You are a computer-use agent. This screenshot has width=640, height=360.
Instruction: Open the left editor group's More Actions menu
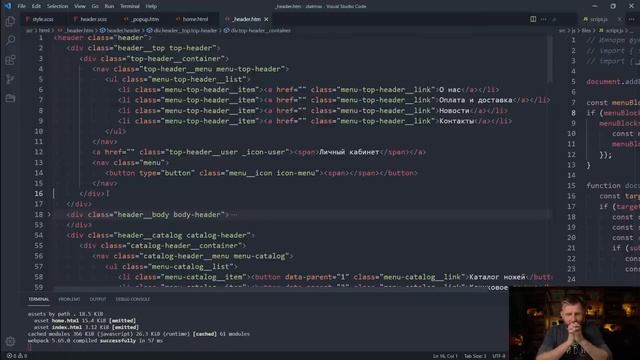tap(543, 19)
